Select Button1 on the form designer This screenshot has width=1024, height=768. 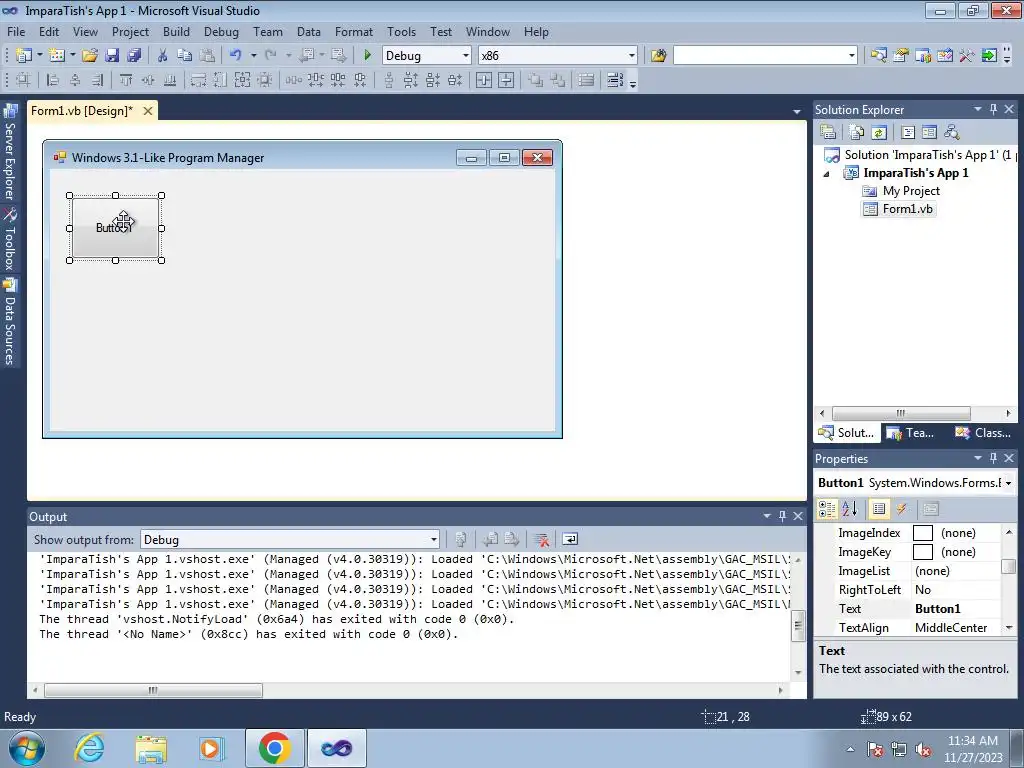115,228
